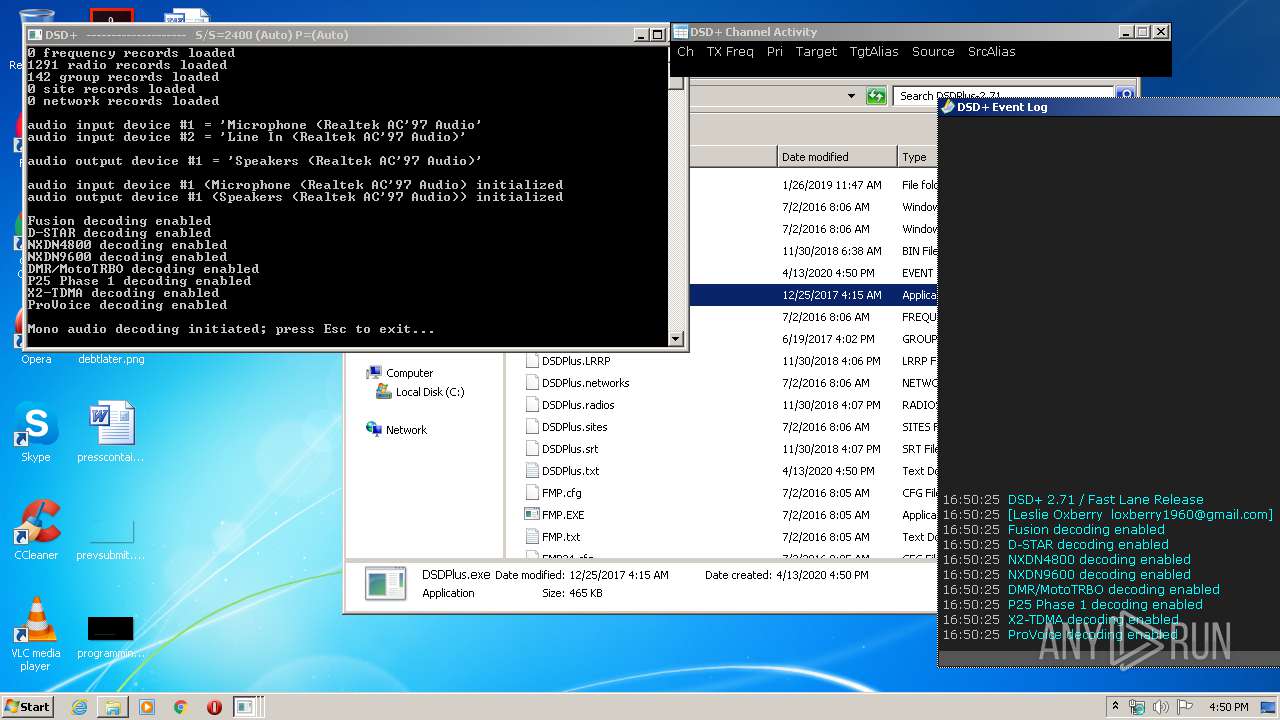Select the DSDPlus.txt file
1280x720 pixels.
click(571, 471)
